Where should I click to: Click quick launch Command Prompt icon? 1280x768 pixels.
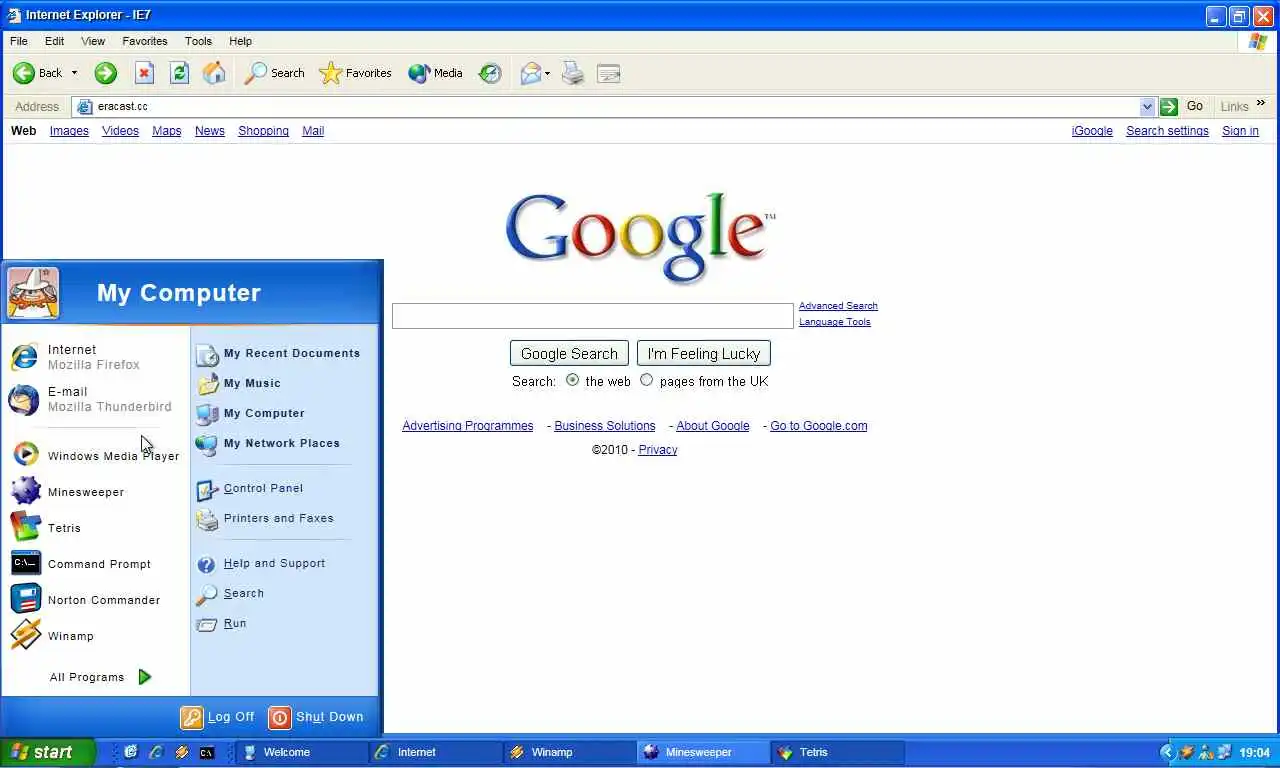tap(207, 752)
